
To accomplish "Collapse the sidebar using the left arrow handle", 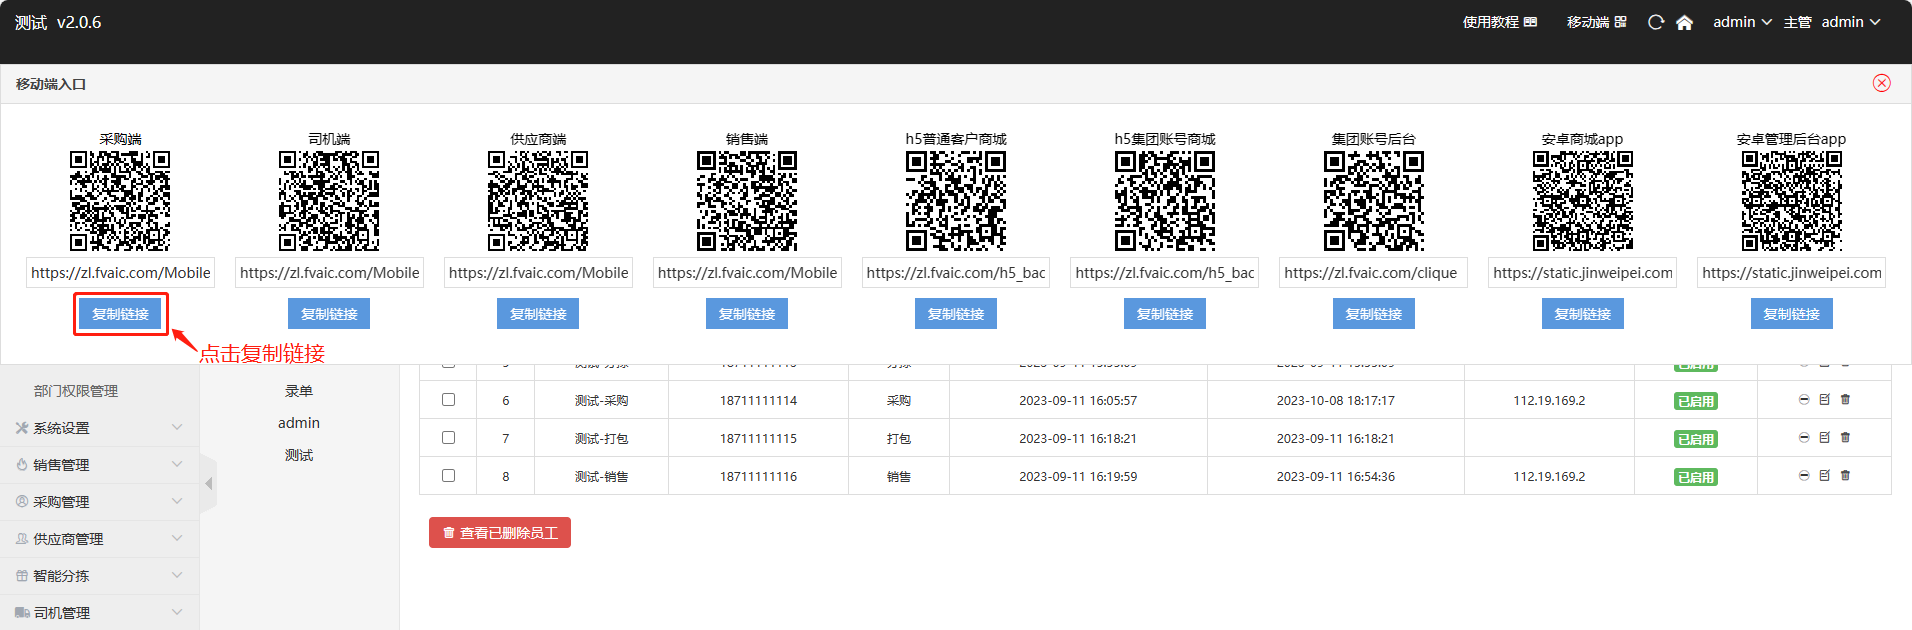I will click(x=208, y=484).
